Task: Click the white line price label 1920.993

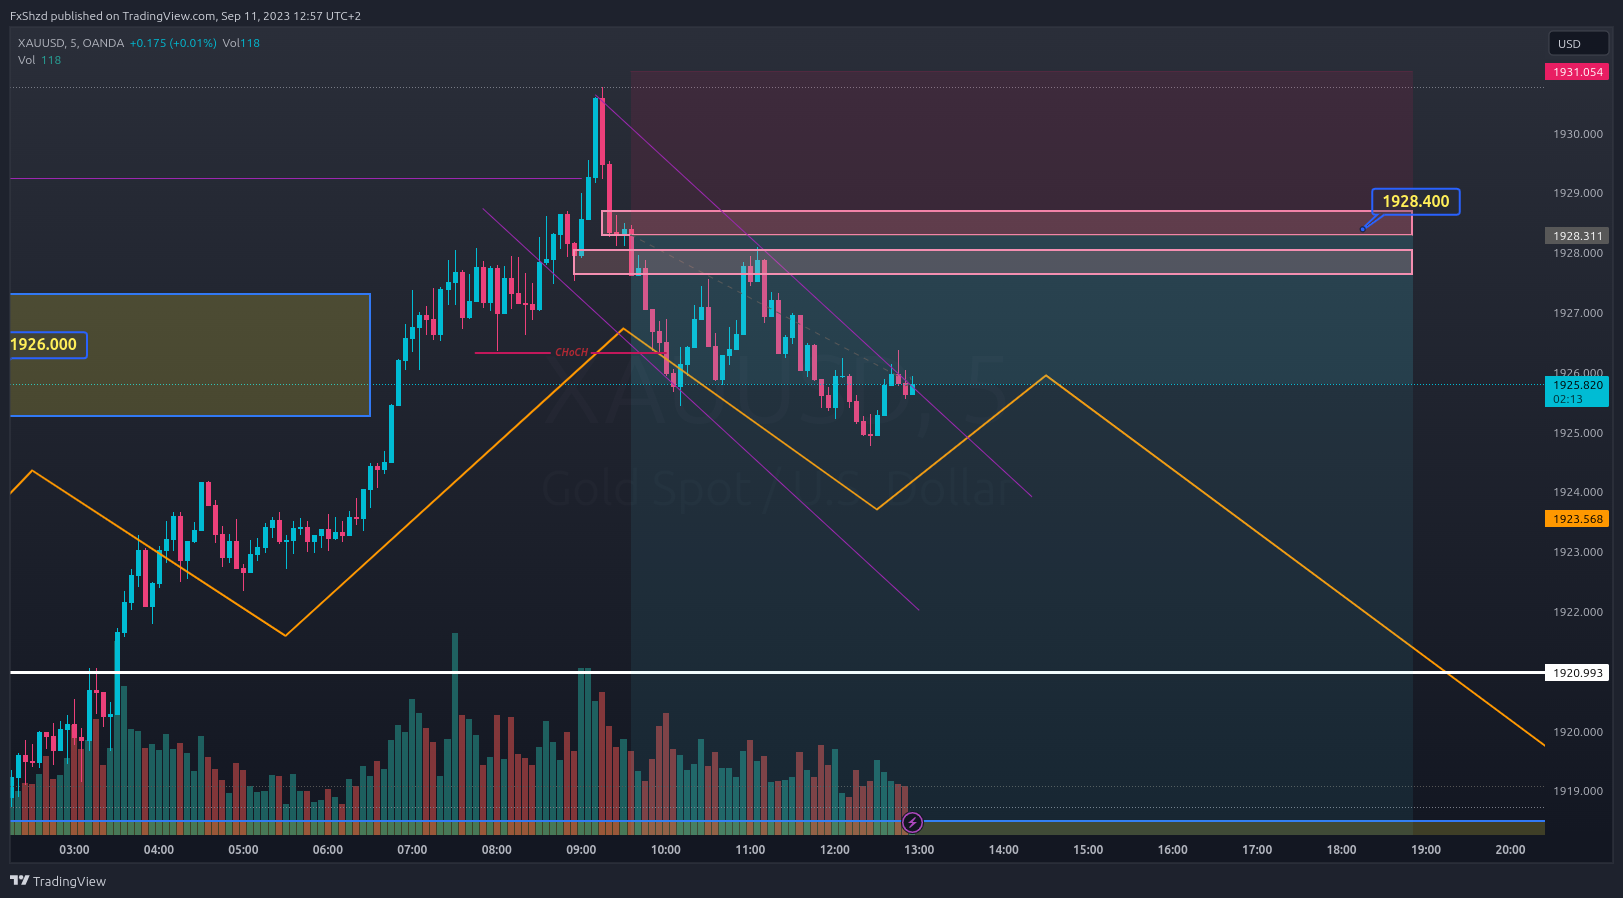Action: [1577, 673]
